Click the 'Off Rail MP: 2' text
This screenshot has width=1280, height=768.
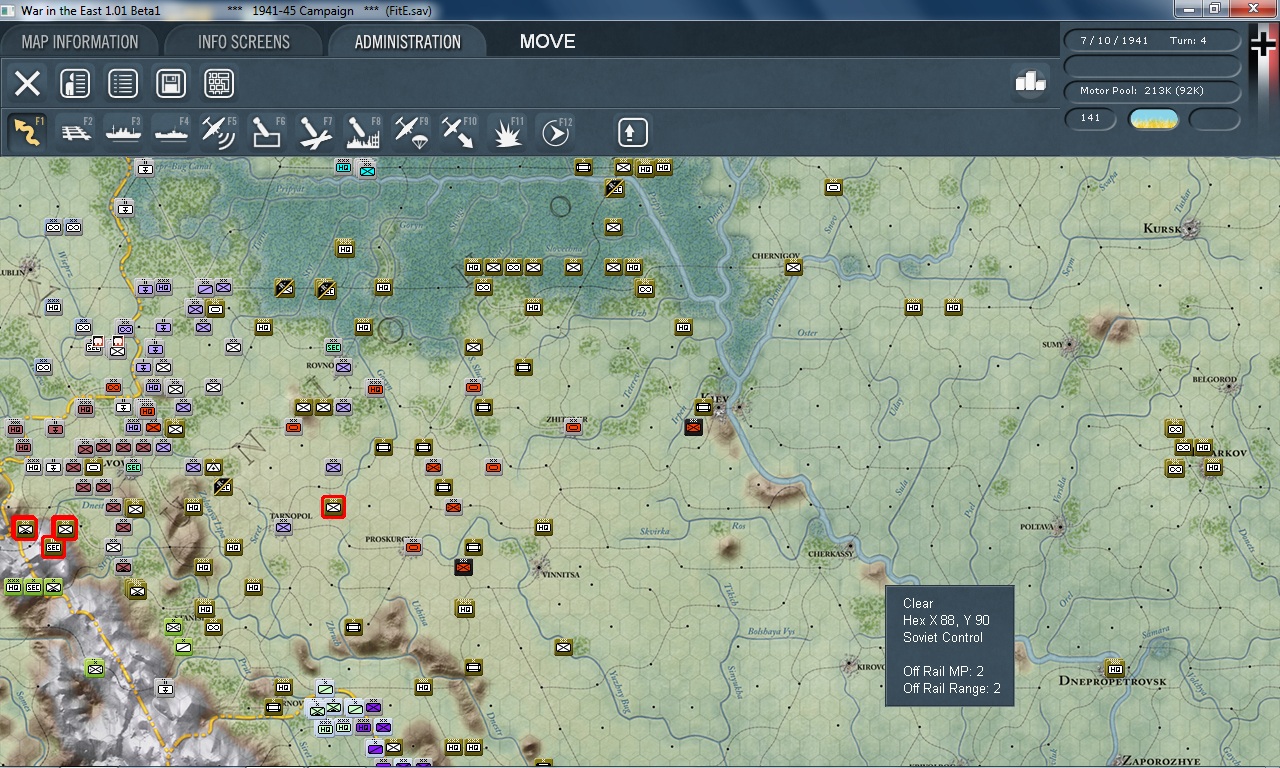coord(943,671)
